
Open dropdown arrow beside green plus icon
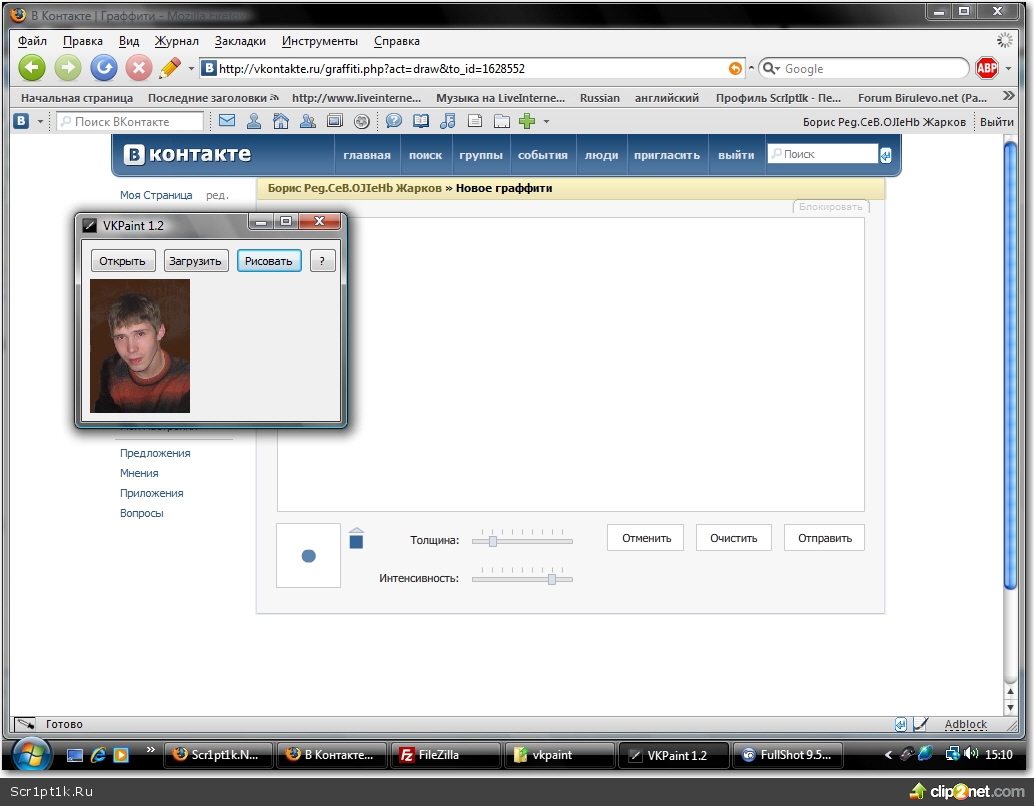click(546, 121)
